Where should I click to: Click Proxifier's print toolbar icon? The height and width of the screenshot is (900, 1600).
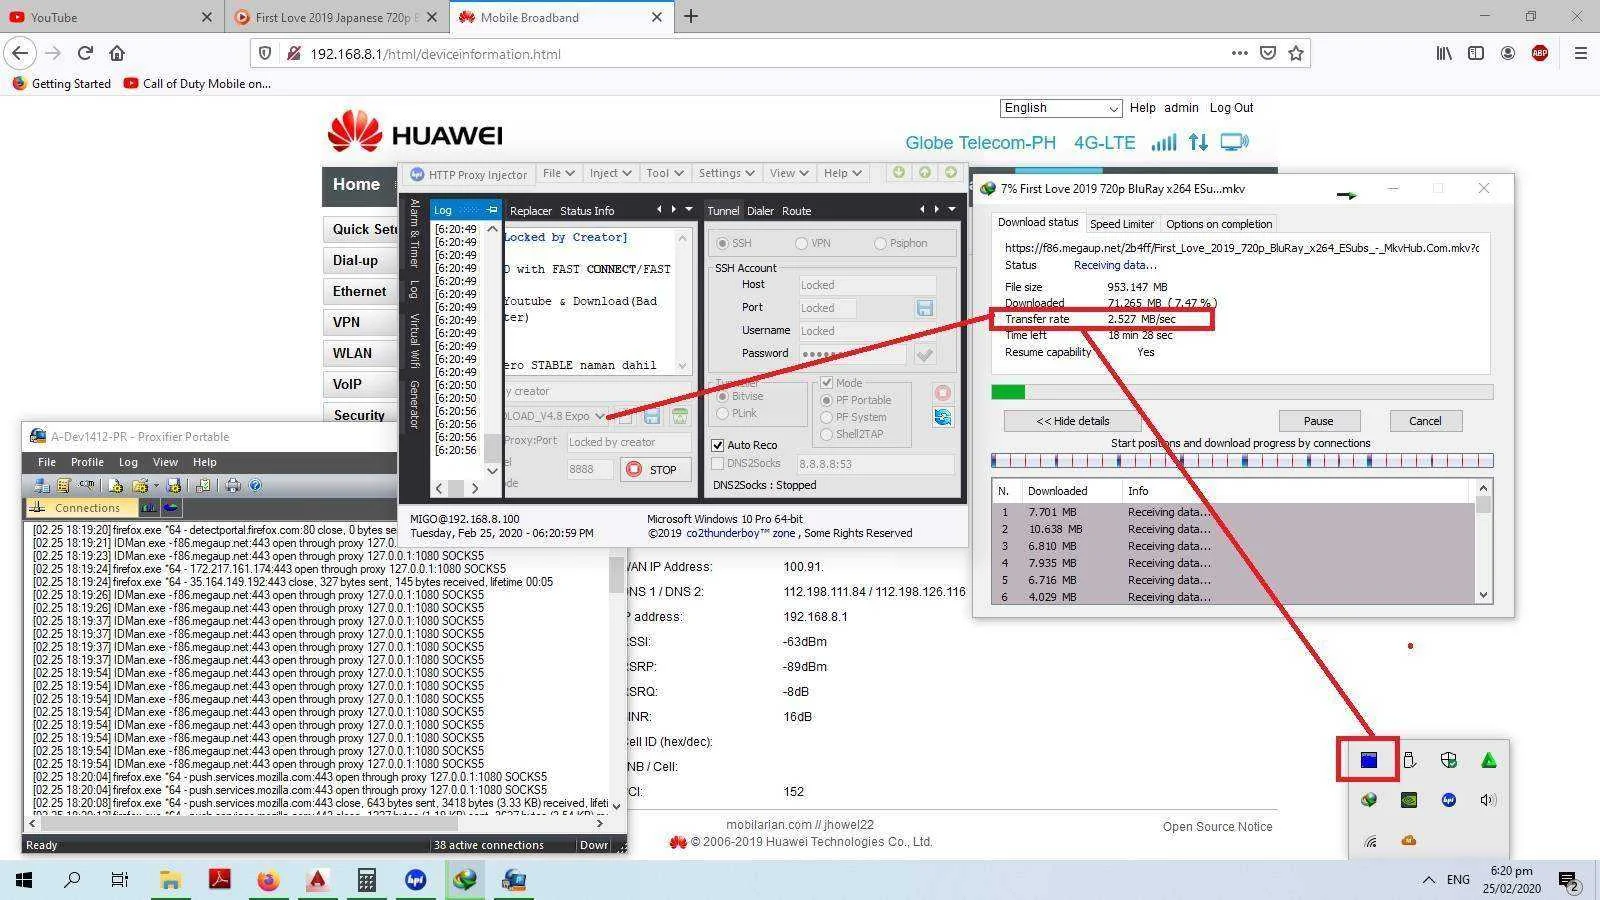coord(233,486)
